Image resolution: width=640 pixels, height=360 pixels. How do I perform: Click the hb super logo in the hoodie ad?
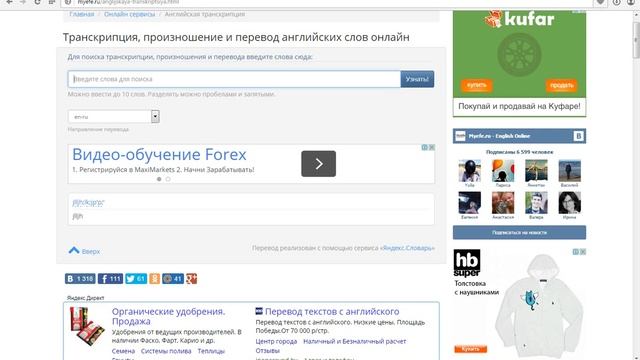pos(467,263)
